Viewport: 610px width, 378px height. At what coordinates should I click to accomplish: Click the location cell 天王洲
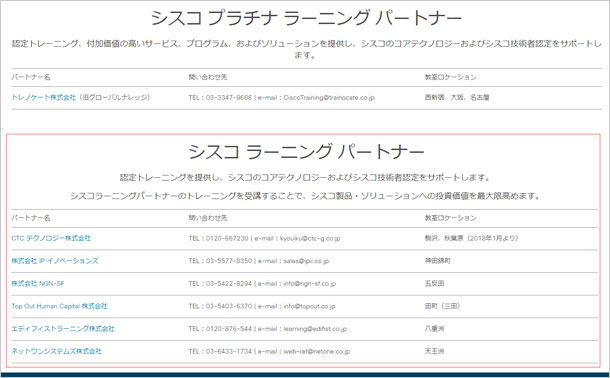[434, 351]
